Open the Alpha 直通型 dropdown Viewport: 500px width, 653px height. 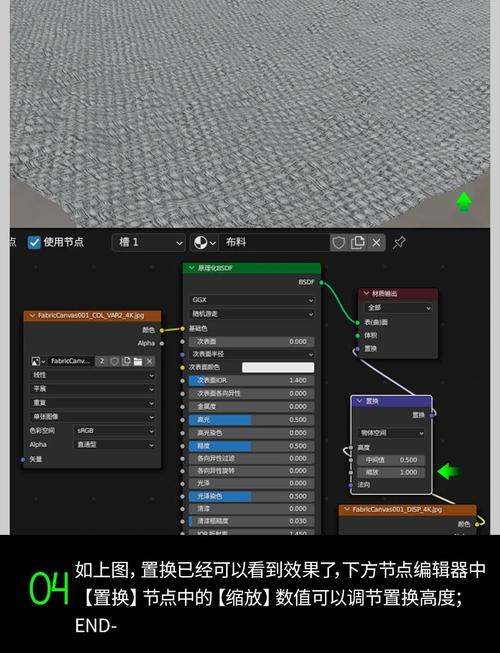(x=115, y=445)
